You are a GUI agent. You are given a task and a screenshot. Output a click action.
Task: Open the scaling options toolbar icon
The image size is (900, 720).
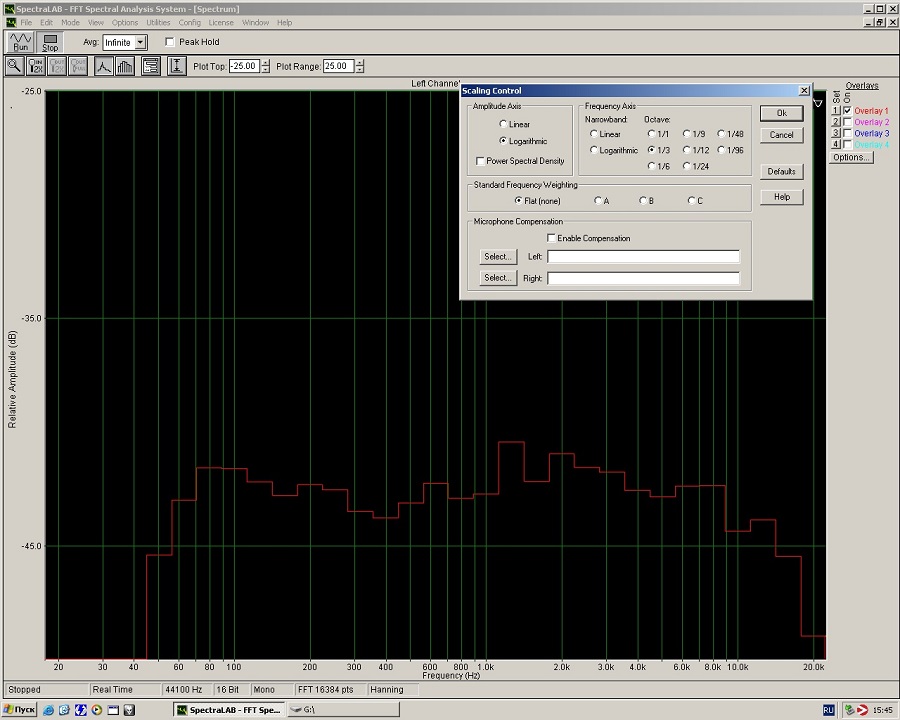click(x=151, y=66)
